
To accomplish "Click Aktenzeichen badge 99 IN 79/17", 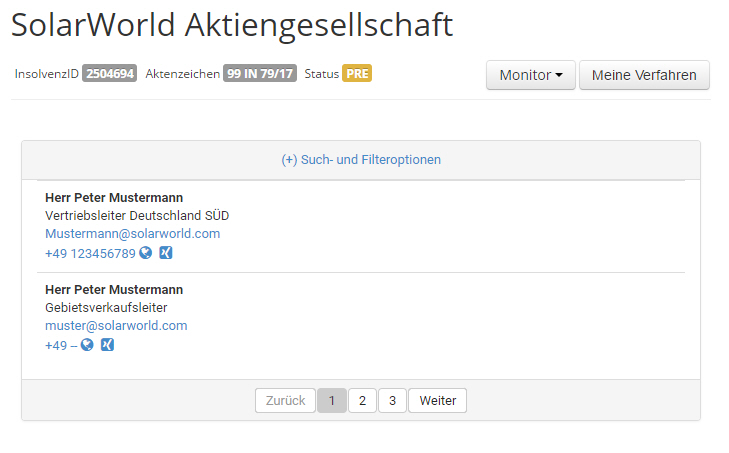I will point(260,73).
